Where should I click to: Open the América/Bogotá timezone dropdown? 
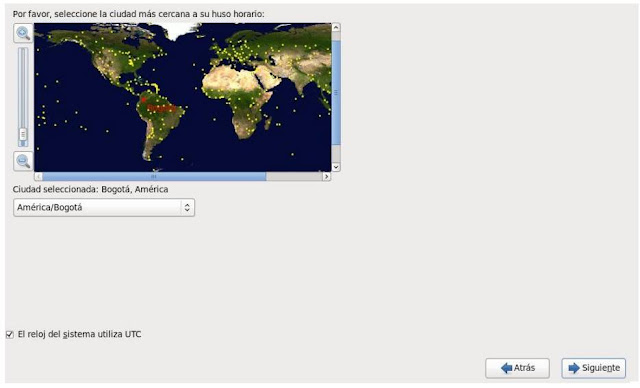104,208
